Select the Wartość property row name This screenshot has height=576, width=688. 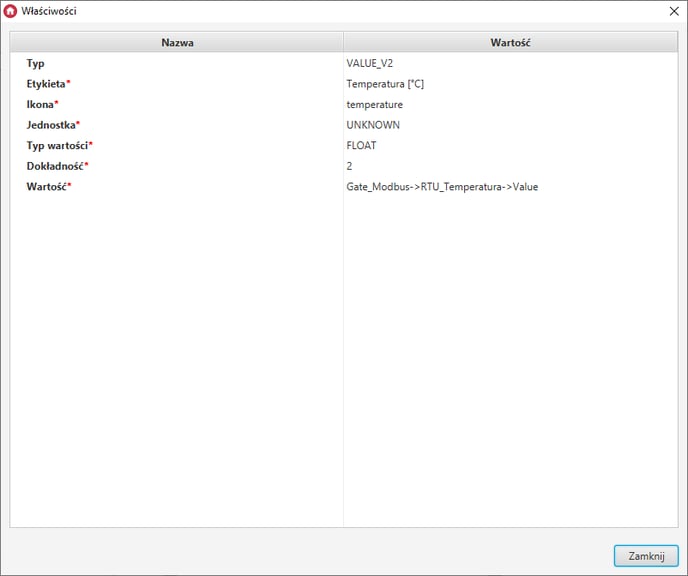49,187
